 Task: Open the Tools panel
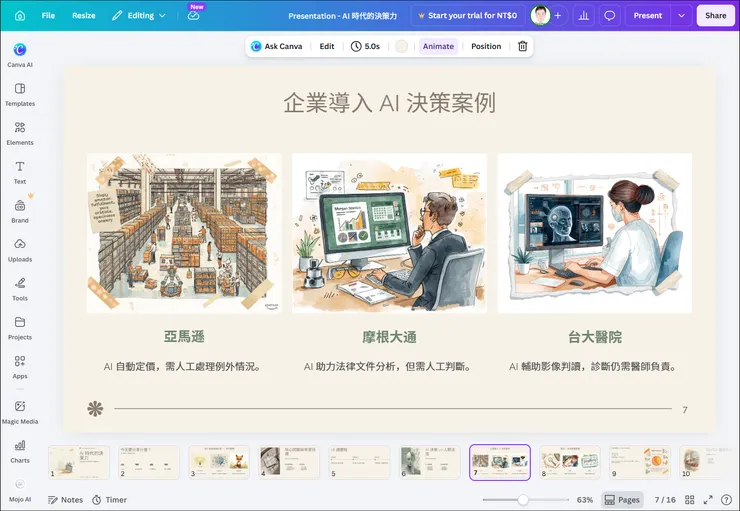tap(20, 289)
